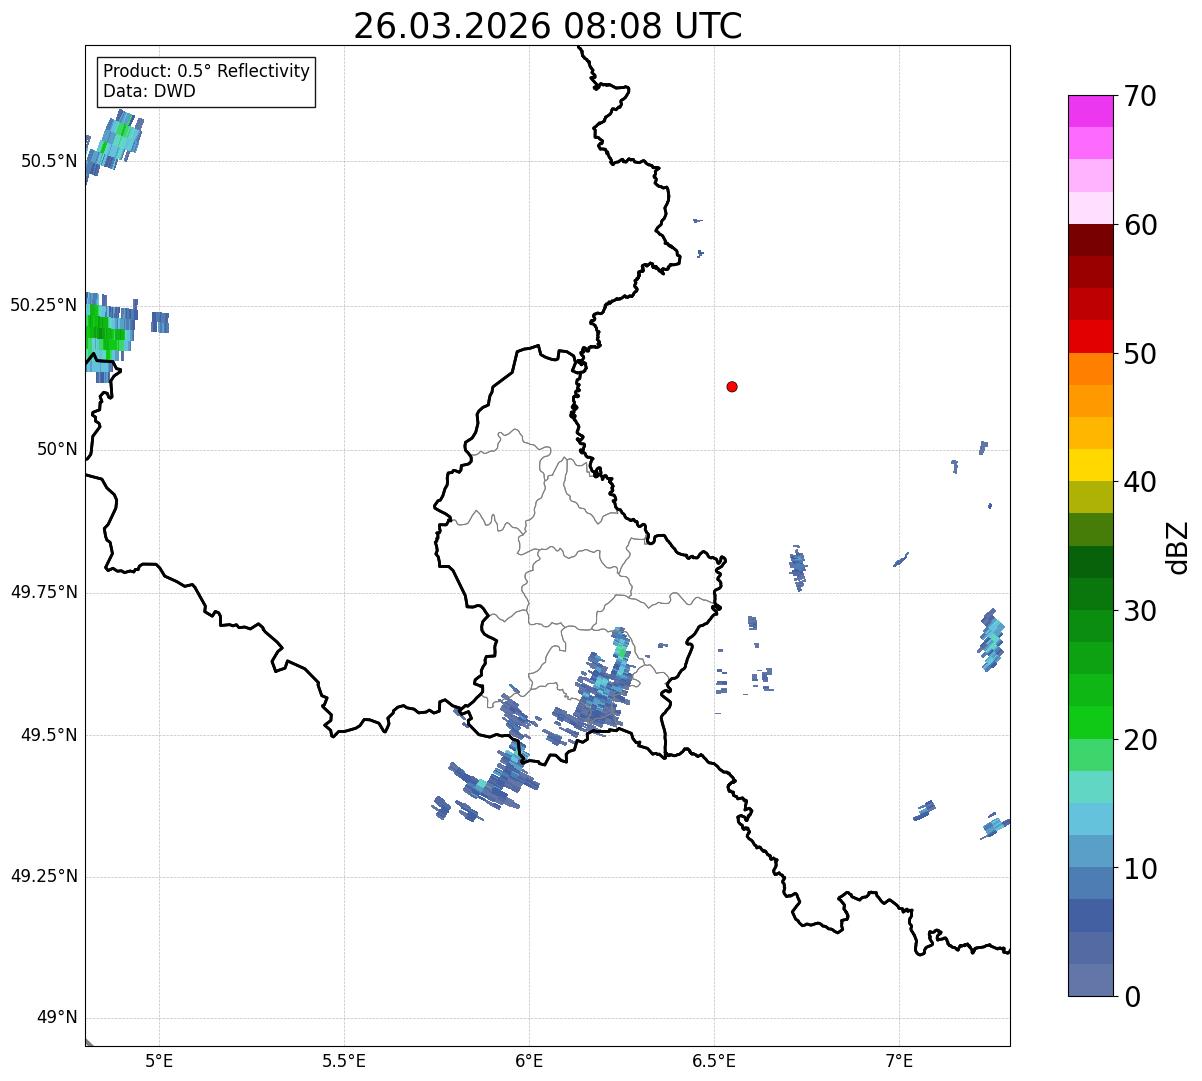
Task: Click the 49.25°N latitude label
Action: 44,877
